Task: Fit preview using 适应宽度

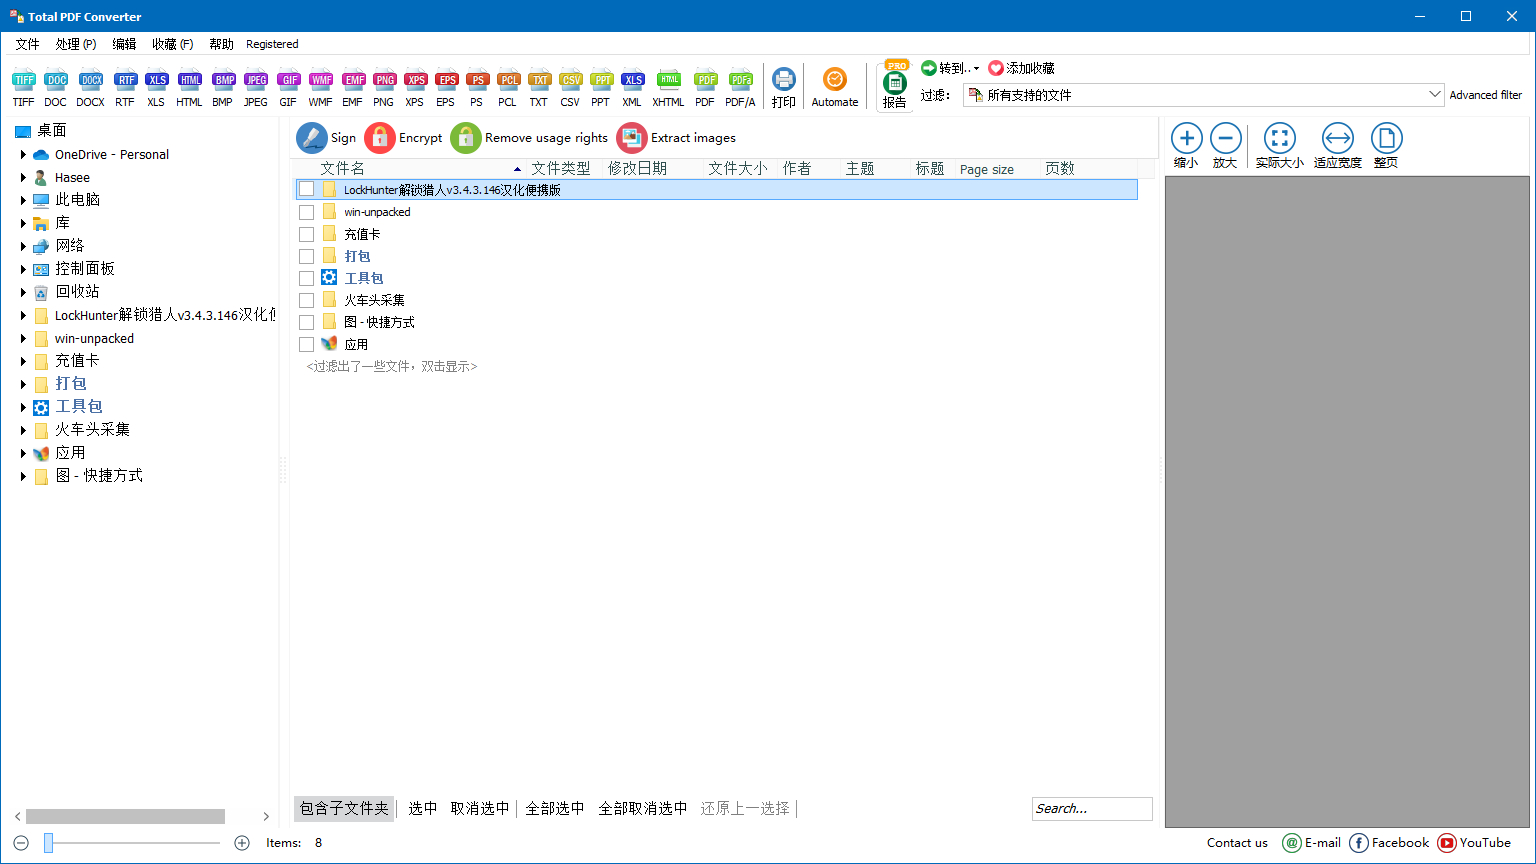Action: tap(1337, 146)
